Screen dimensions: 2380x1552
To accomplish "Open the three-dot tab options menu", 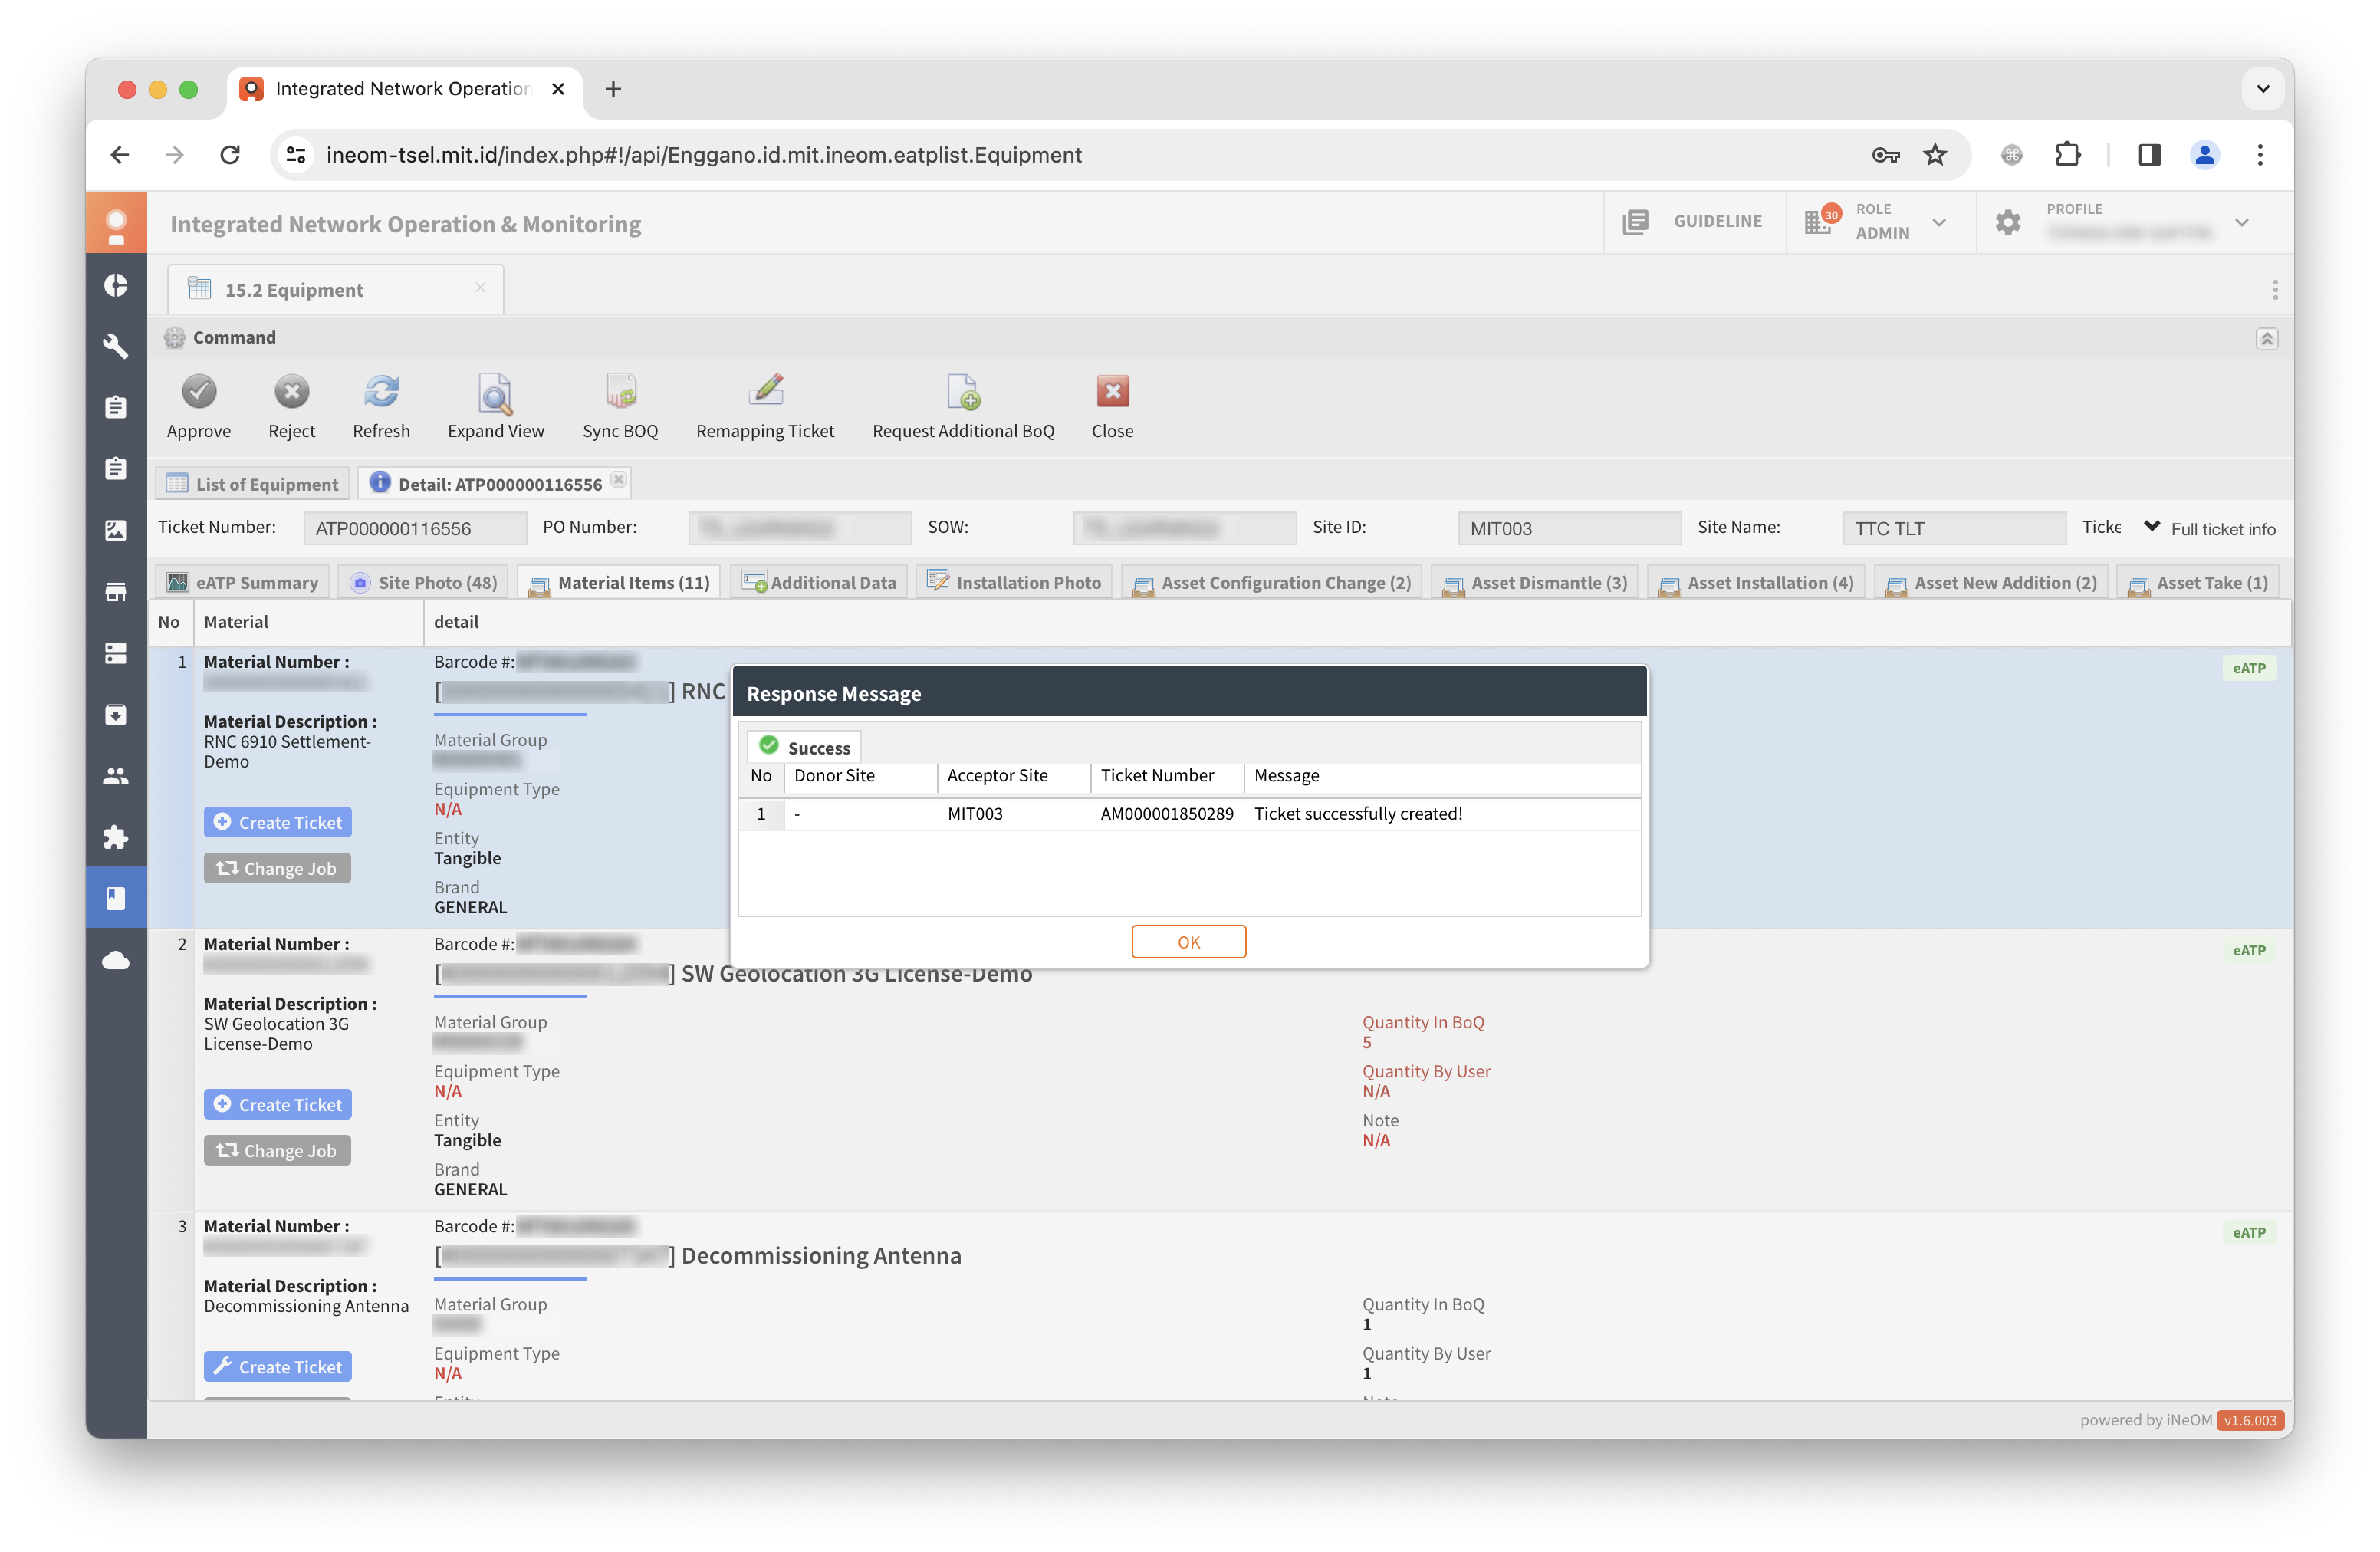I will [2274, 290].
